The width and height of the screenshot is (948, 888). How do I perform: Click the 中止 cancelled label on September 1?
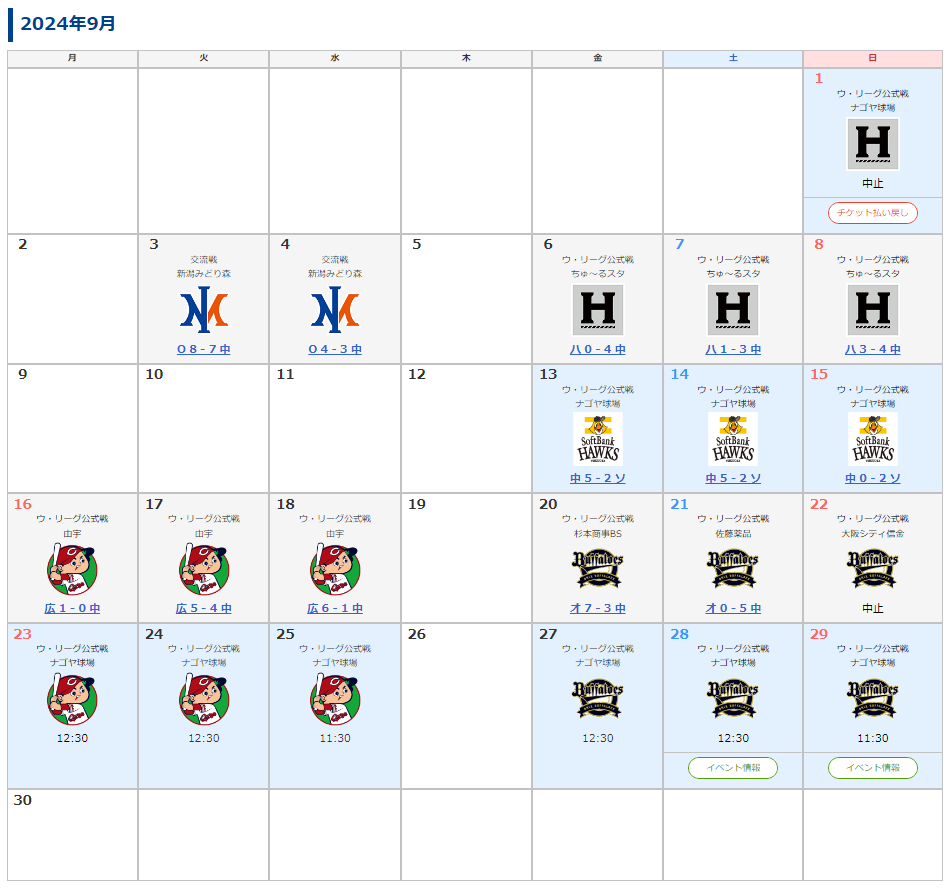coord(872,183)
